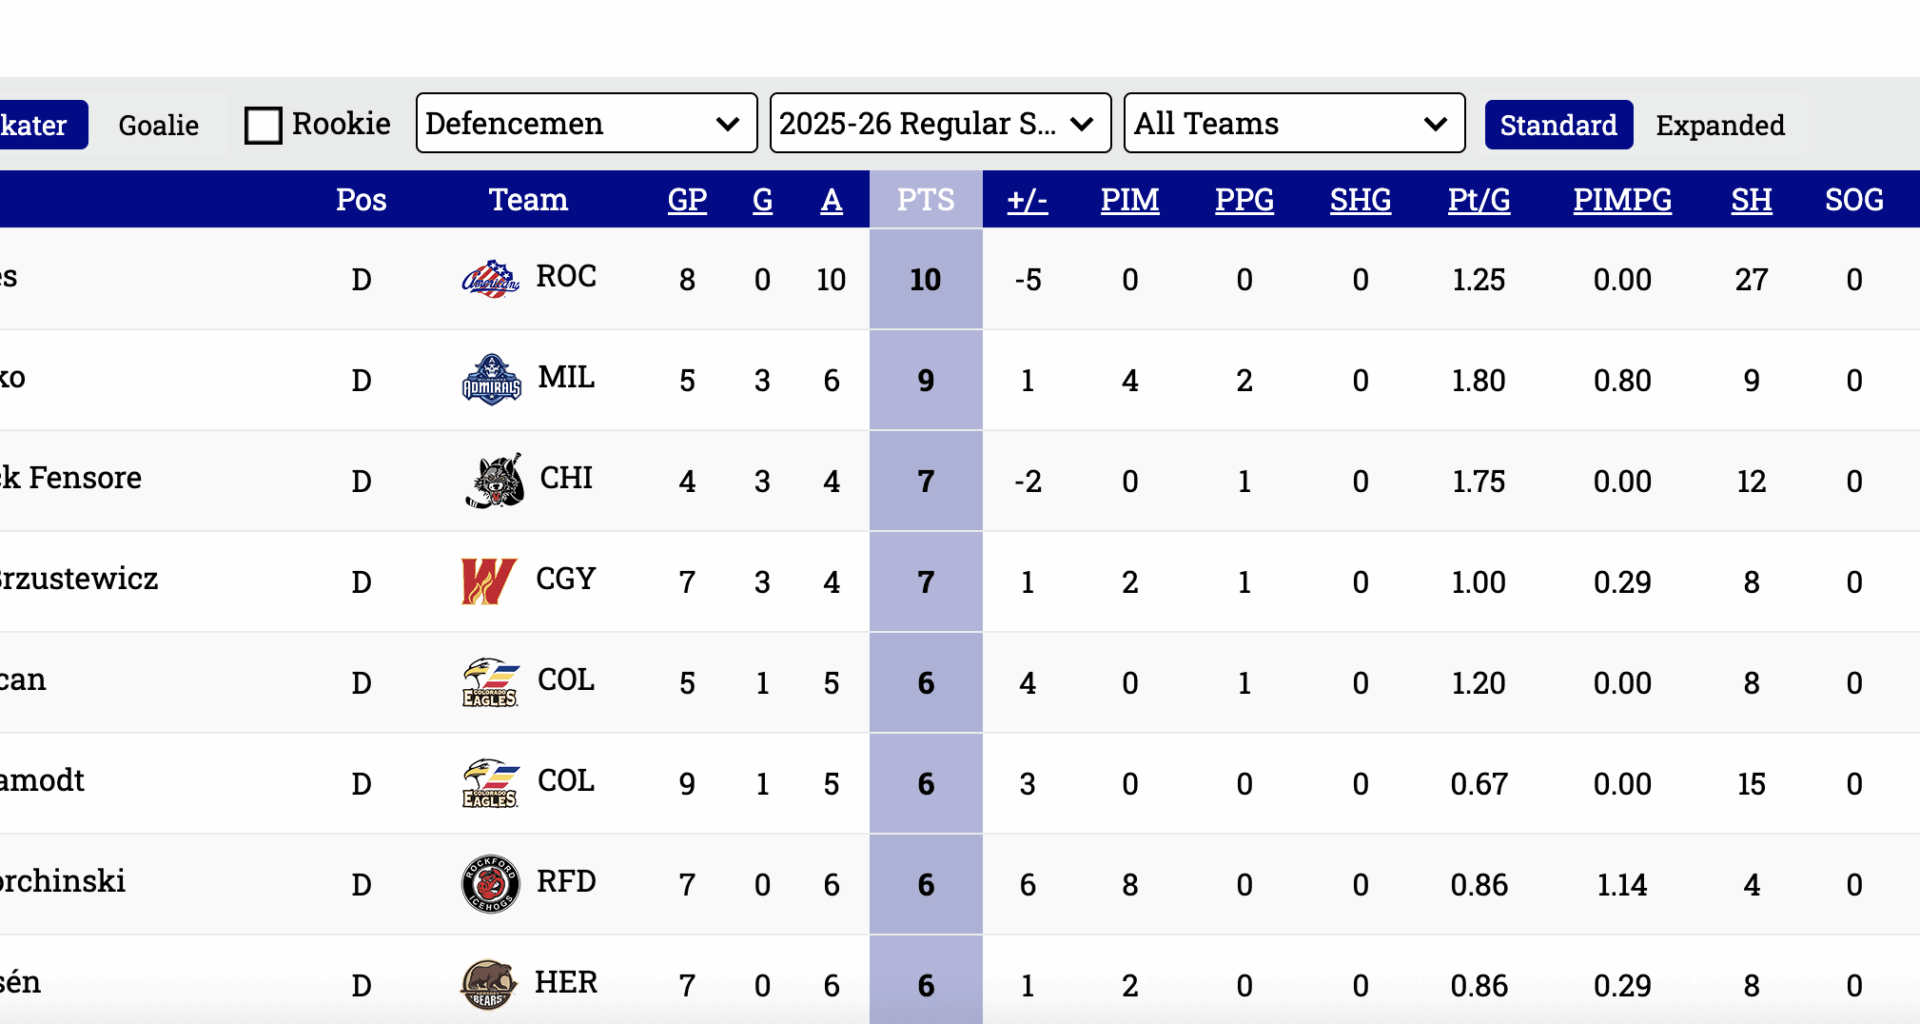This screenshot has width=1920, height=1024.
Task: Click the second Colorado Eagles logo
Action: [x=491, y=784]
